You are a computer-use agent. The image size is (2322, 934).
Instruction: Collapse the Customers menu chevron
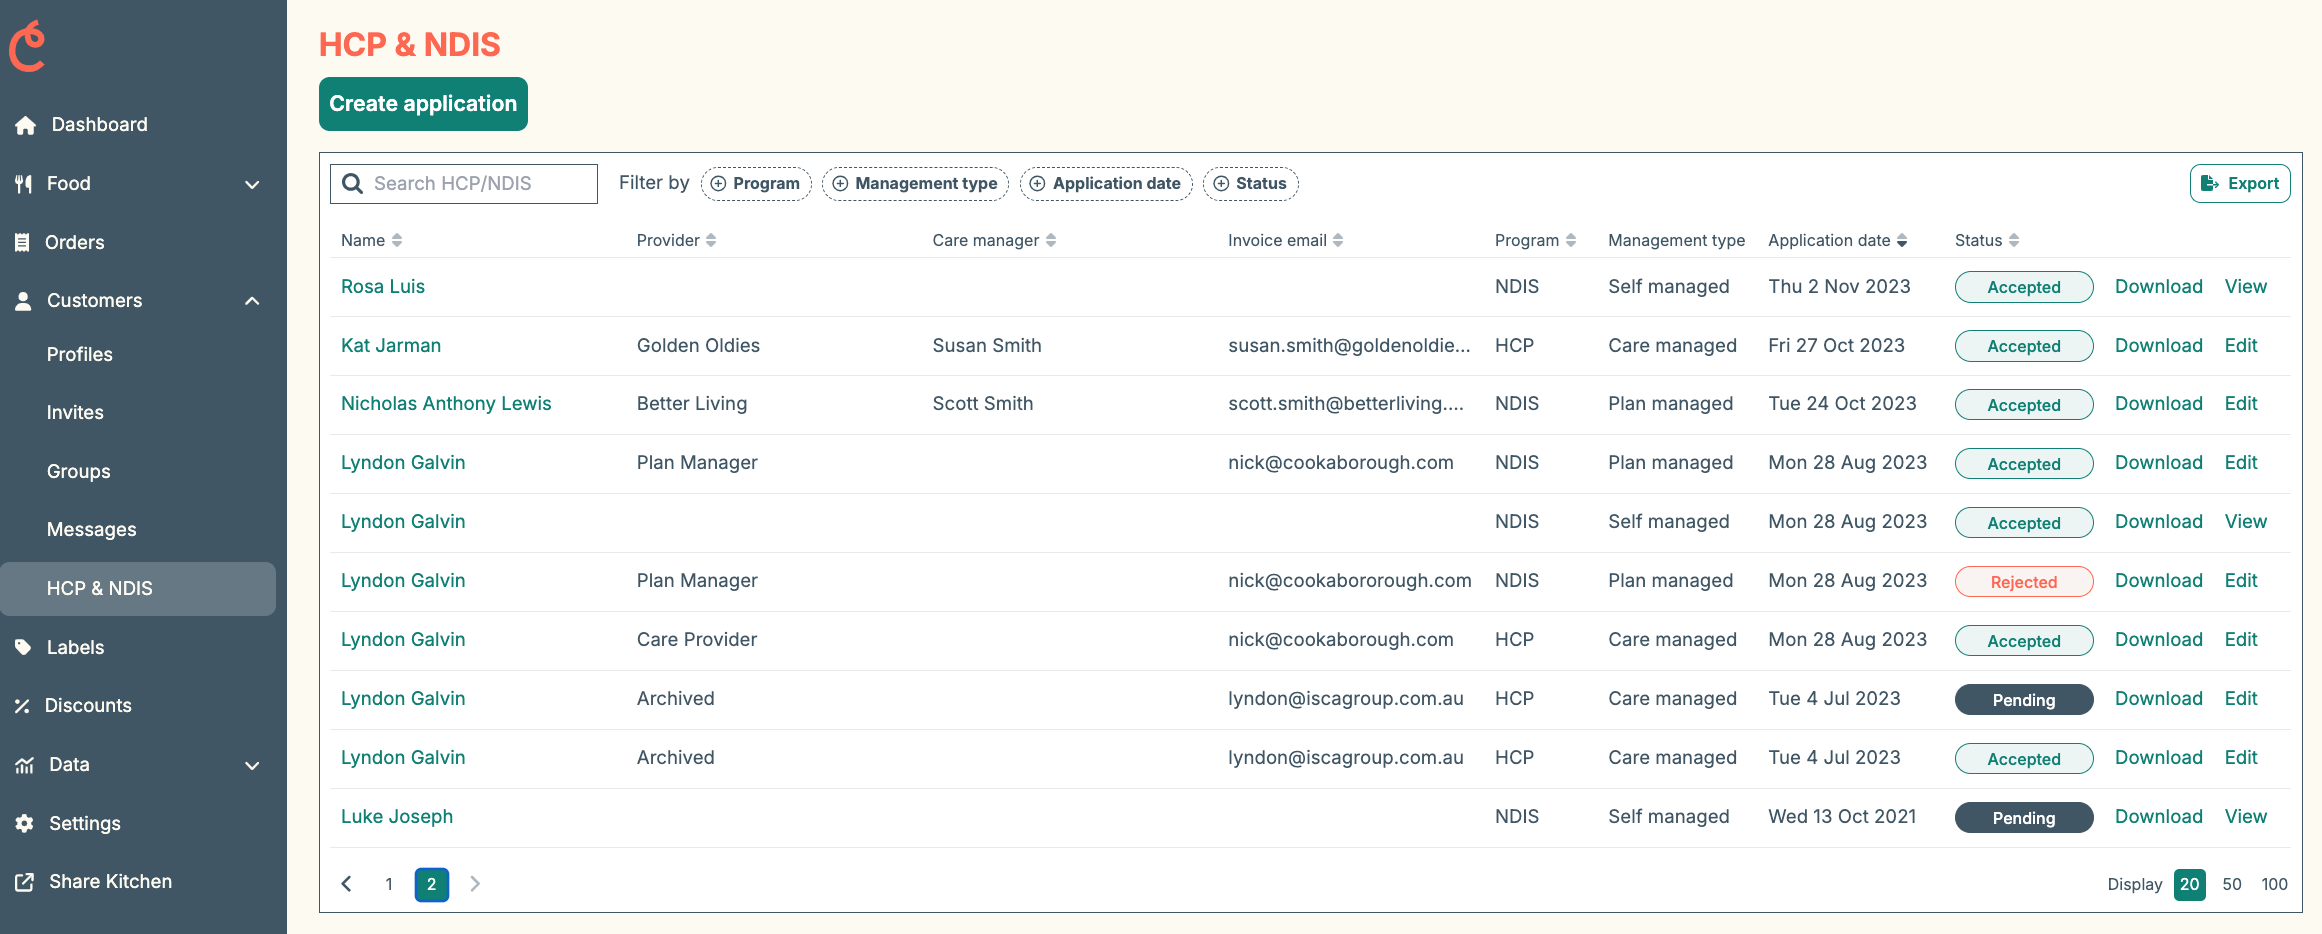252,301
